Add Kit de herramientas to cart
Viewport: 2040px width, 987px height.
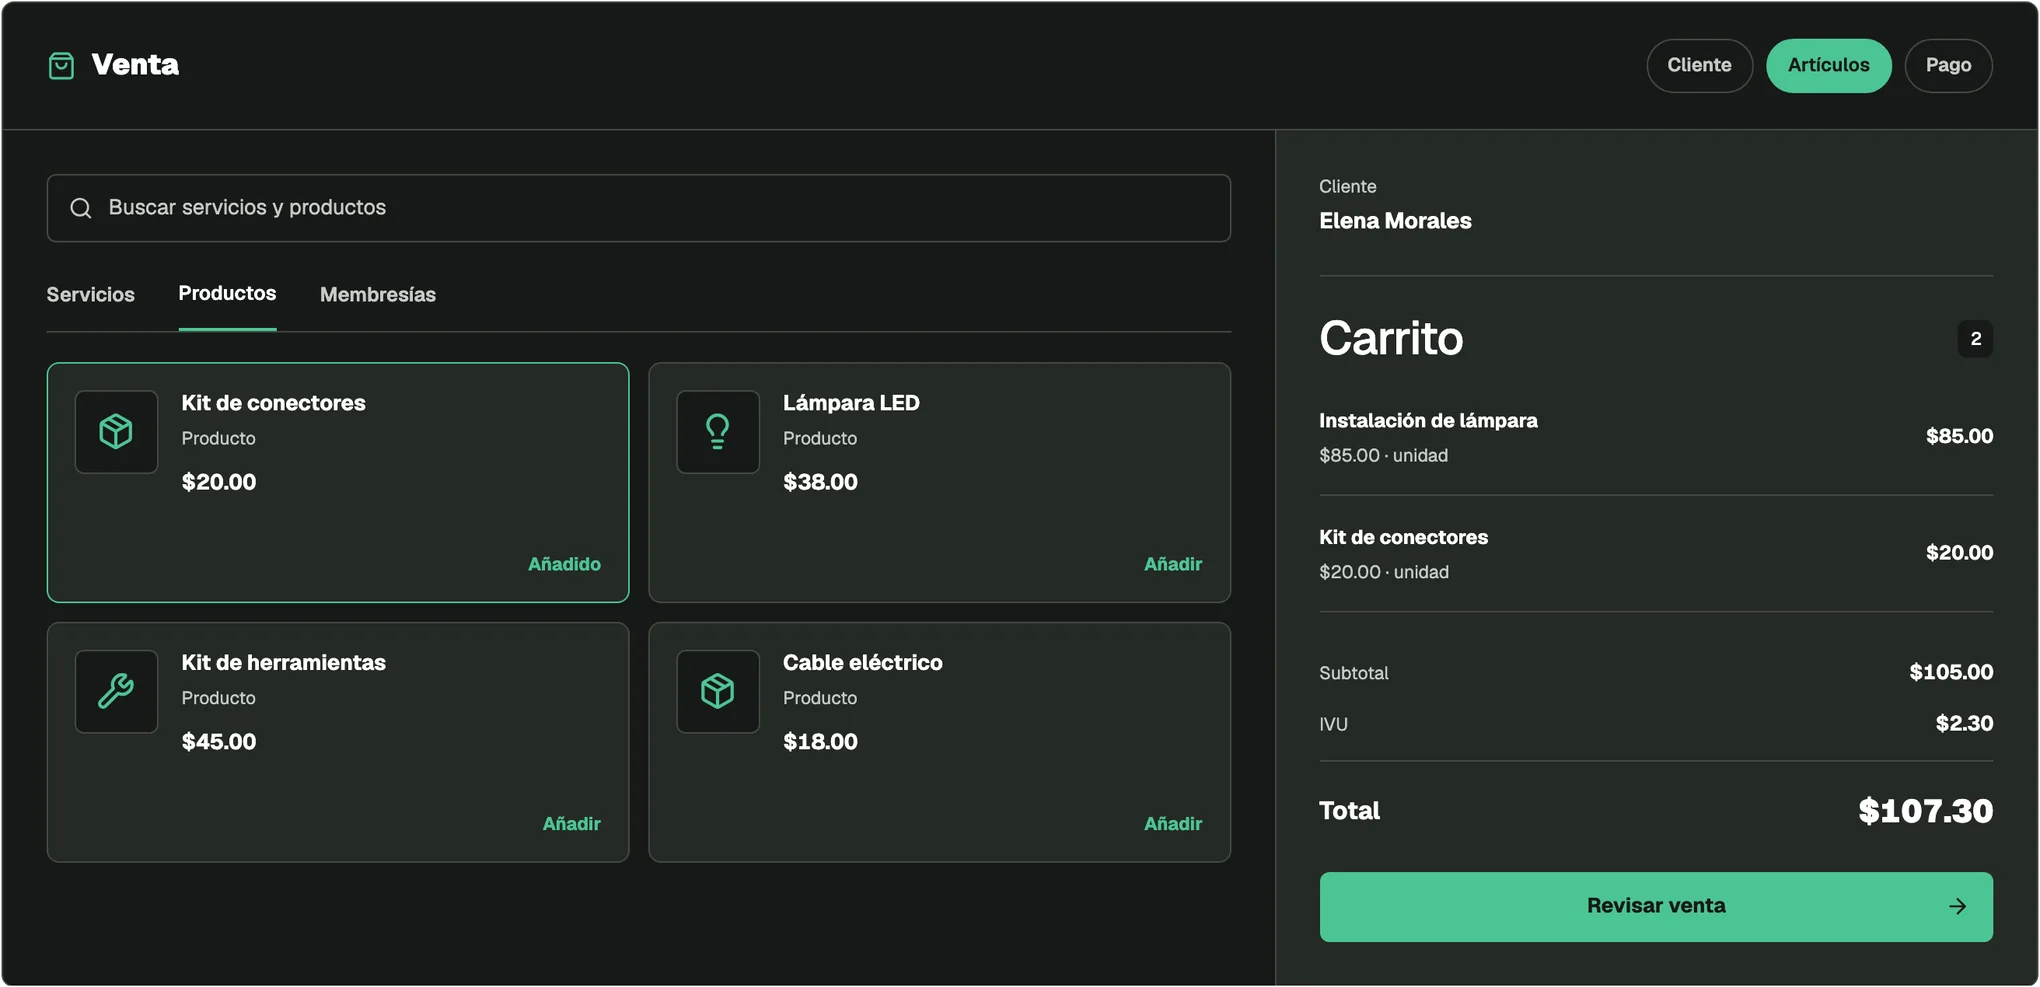(571, 824)
